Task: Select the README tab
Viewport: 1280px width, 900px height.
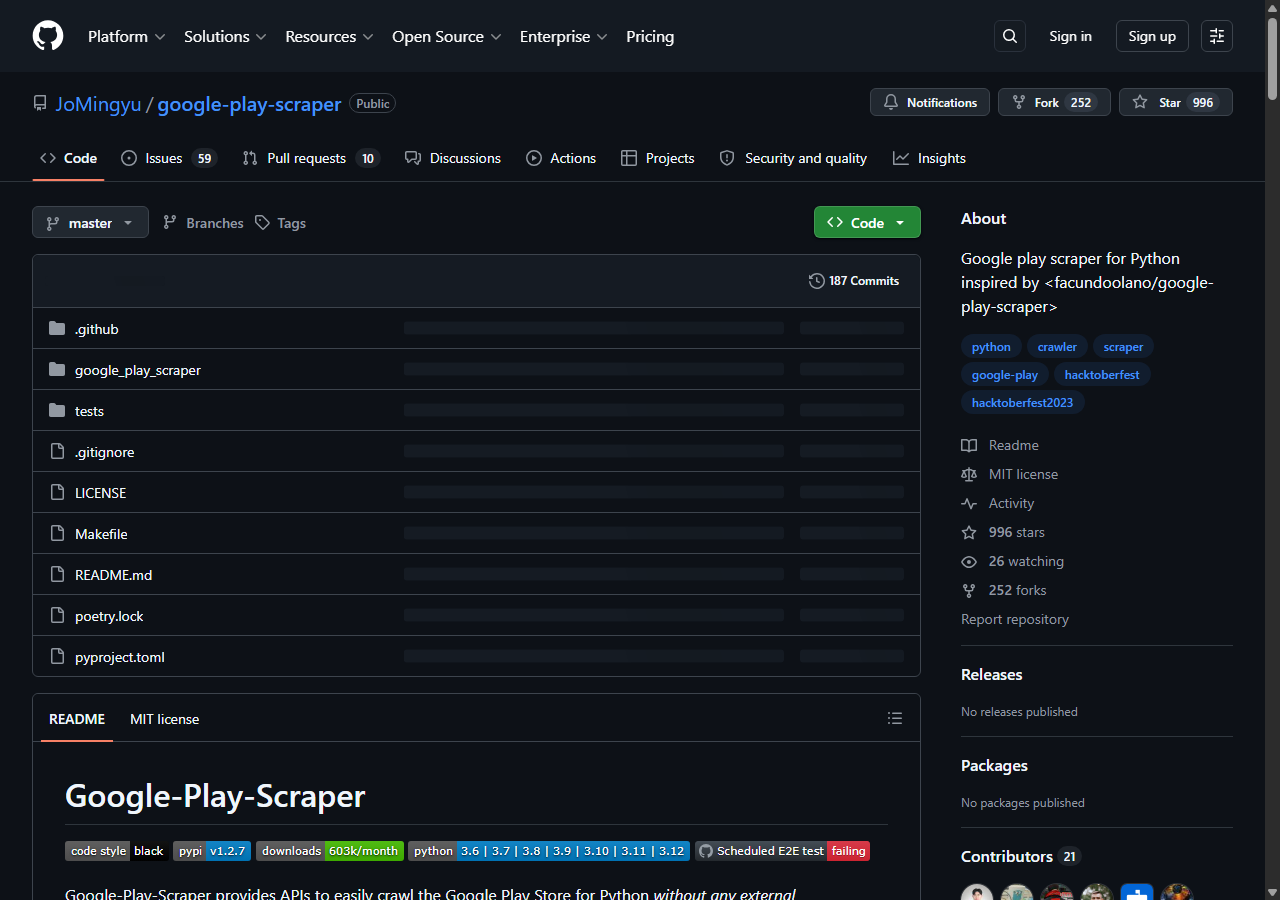Action: coord(77,719)
